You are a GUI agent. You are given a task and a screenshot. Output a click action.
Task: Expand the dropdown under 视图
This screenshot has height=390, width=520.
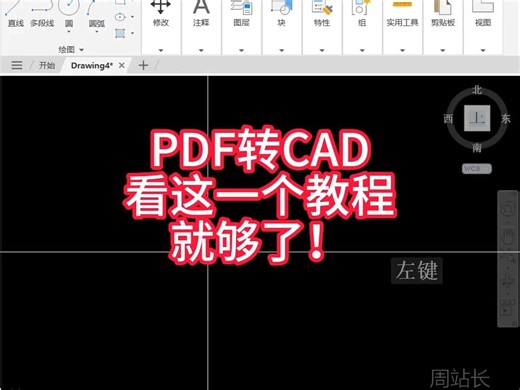coord(483,50)
